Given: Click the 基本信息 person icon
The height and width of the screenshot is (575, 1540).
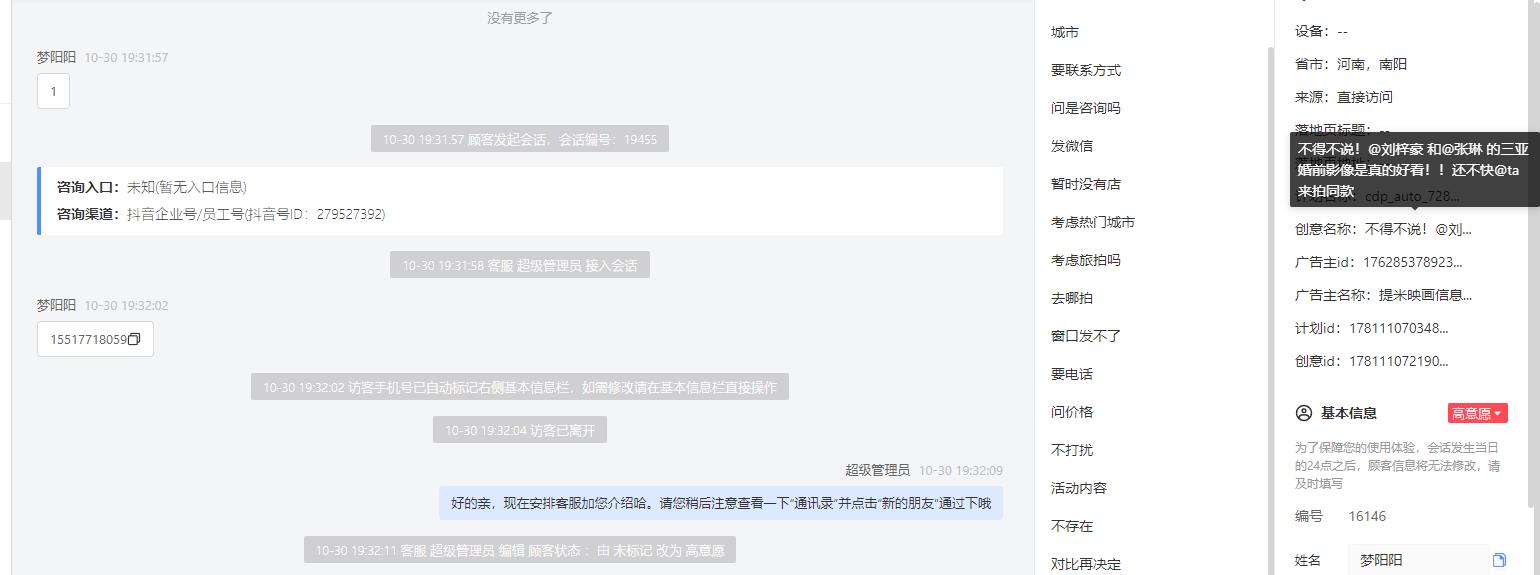Looking at the screenshot, I should tap(1303, 413).
